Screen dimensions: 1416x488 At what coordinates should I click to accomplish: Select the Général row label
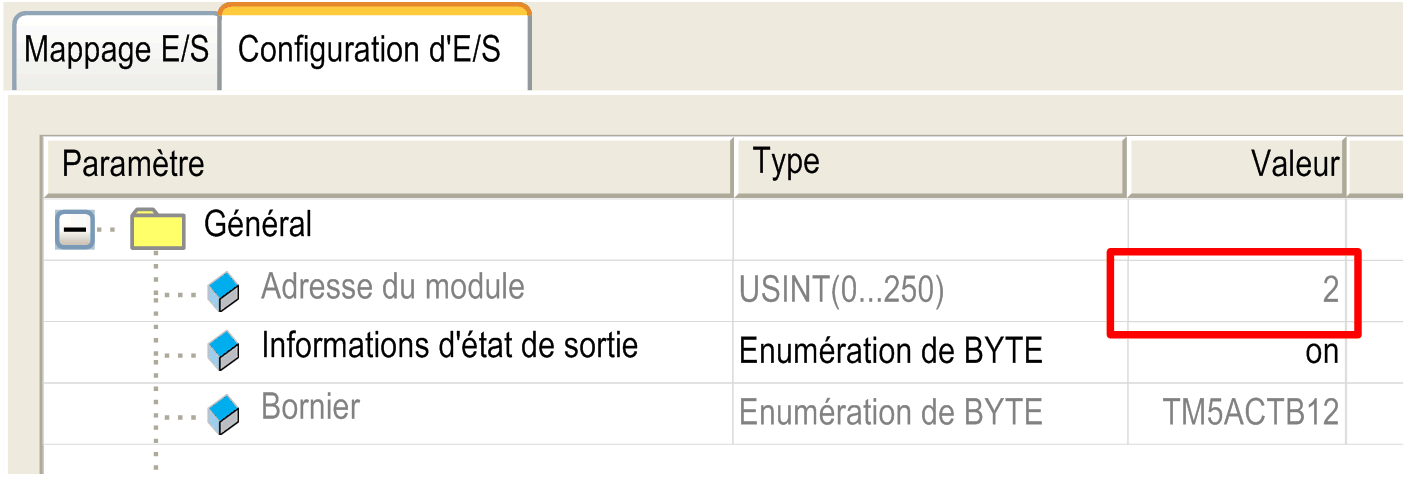(258, 224)
